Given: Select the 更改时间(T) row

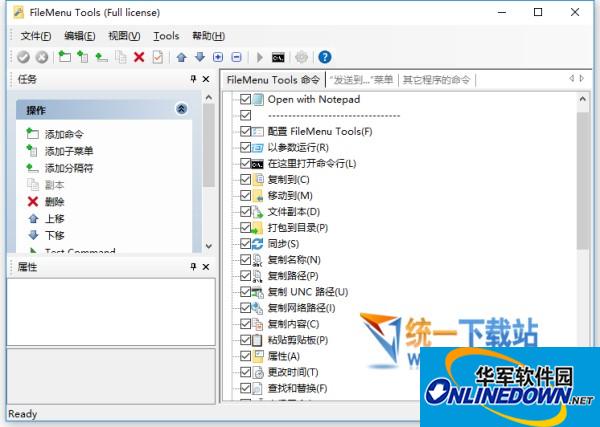Looking at the screenshot, I should 293,372.
